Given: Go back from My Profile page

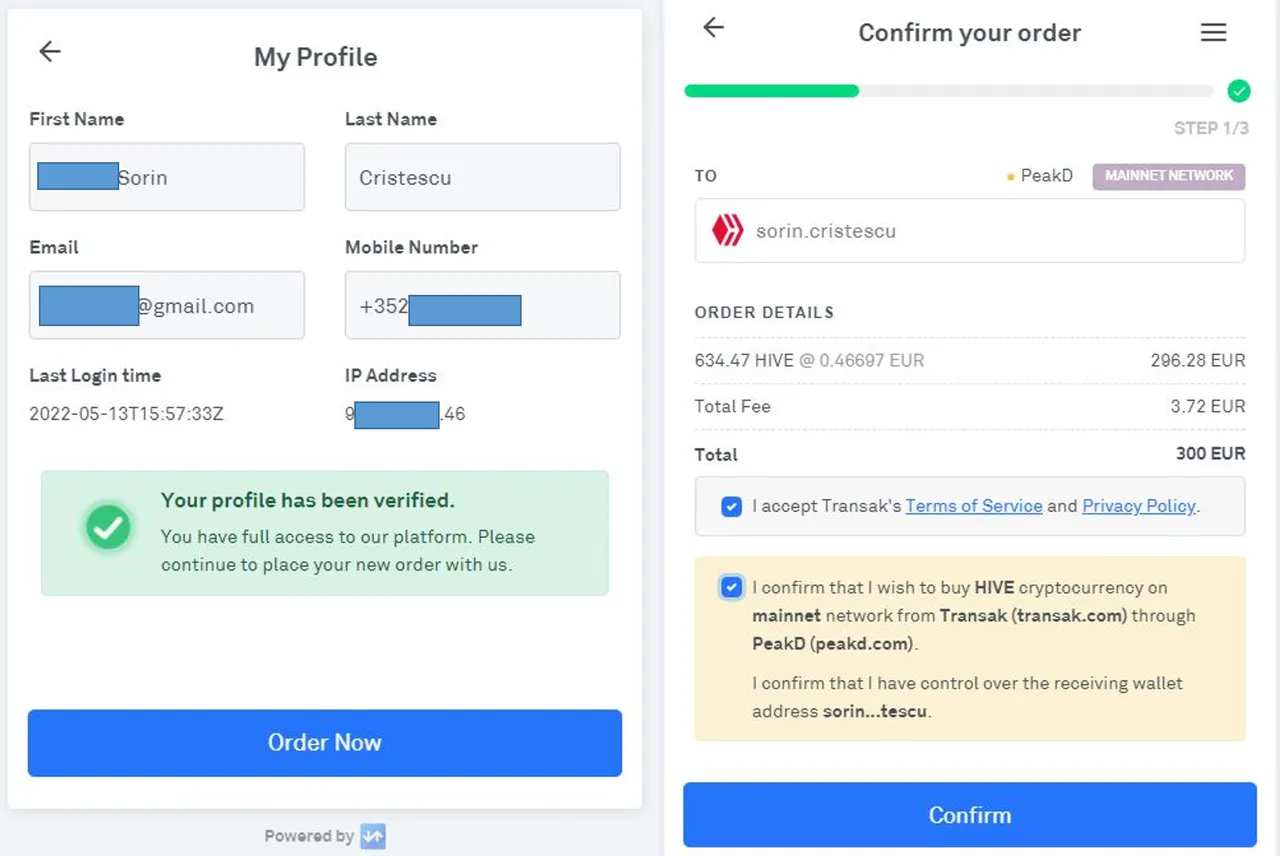Looking at the screenshot, I should pyautogui.click(x=50, y=52).
